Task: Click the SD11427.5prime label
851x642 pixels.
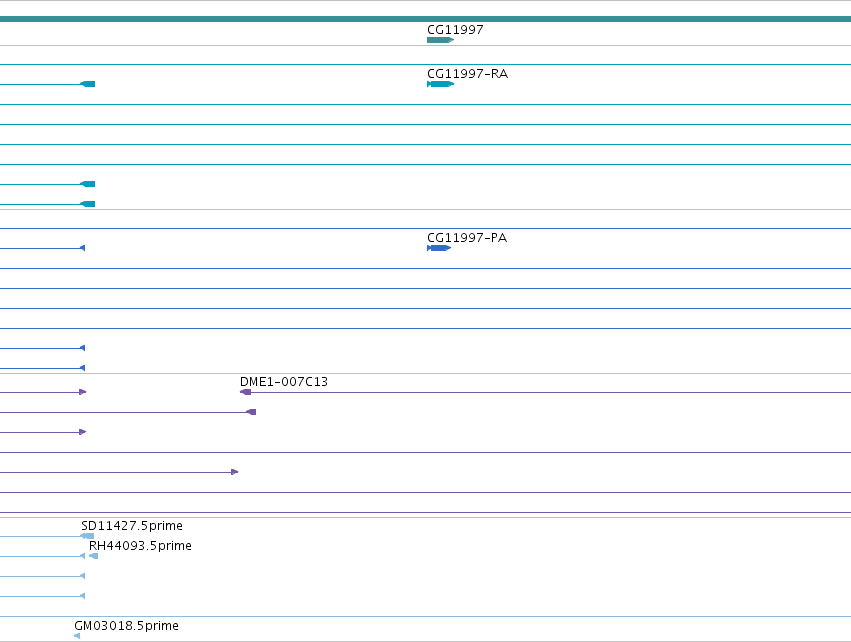Action: point(132,525)
